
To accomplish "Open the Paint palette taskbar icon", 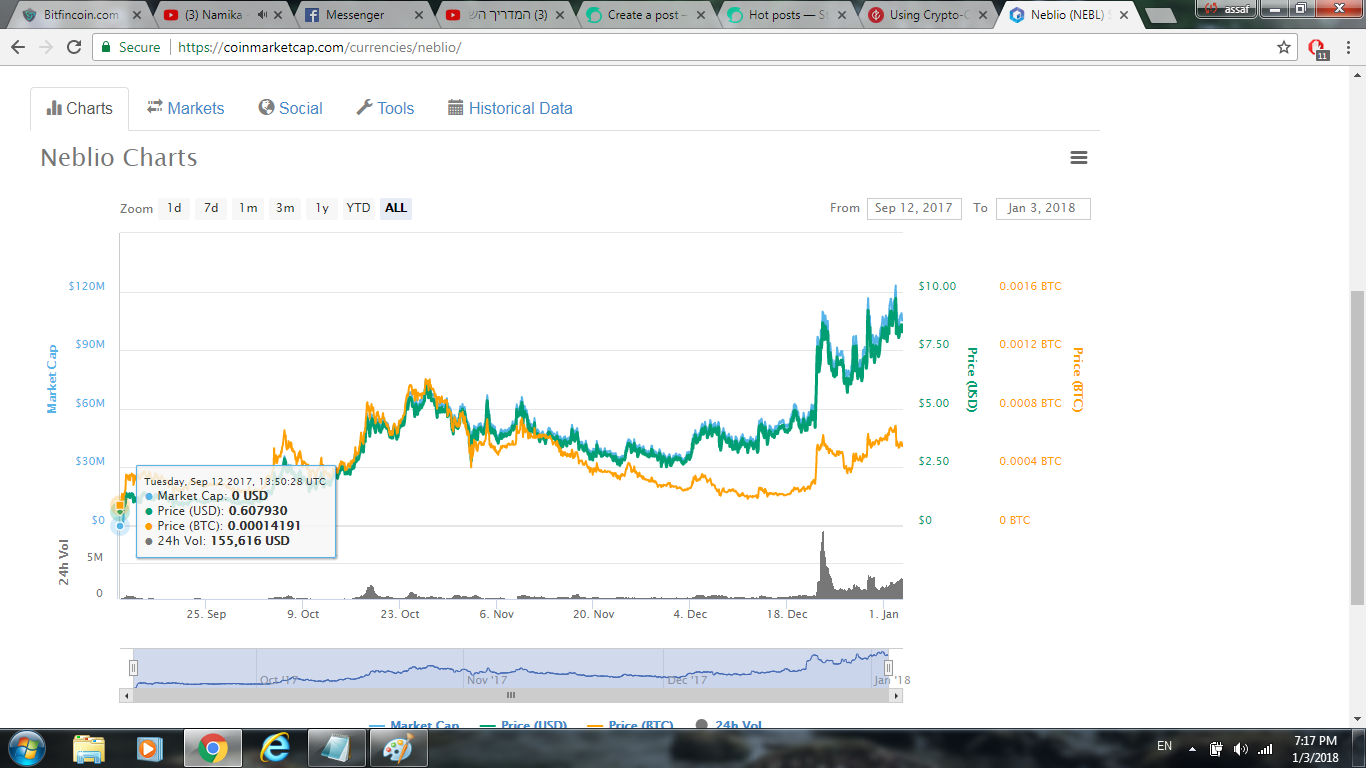I will 398,748.
